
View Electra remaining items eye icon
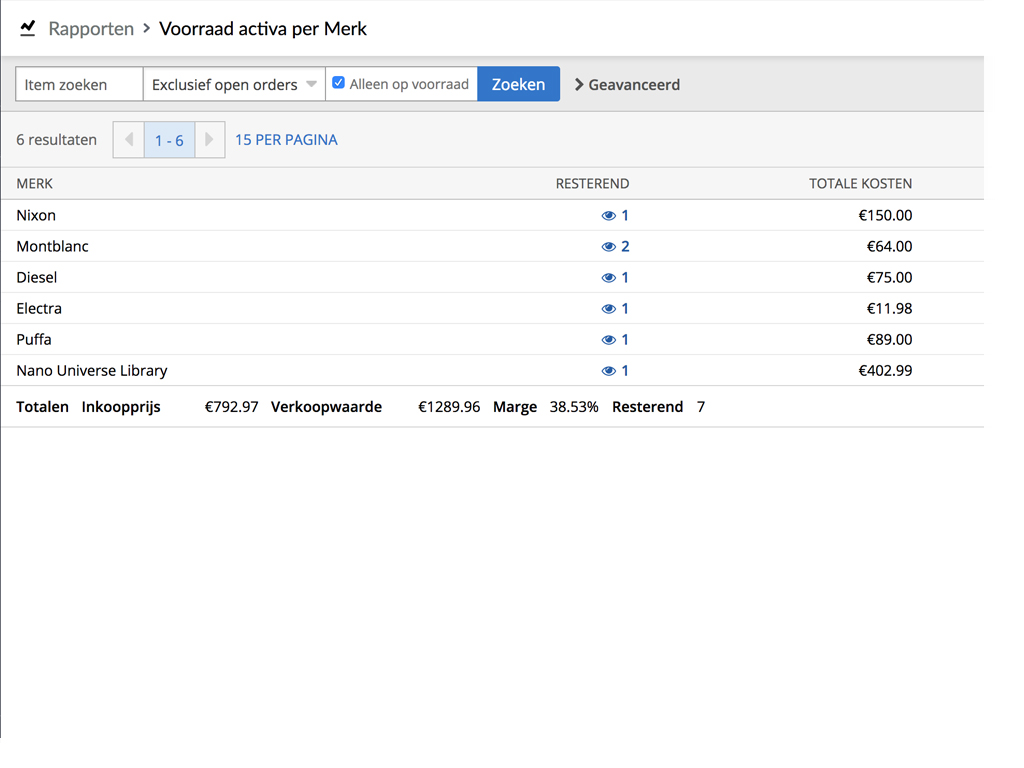coord(609,309)
